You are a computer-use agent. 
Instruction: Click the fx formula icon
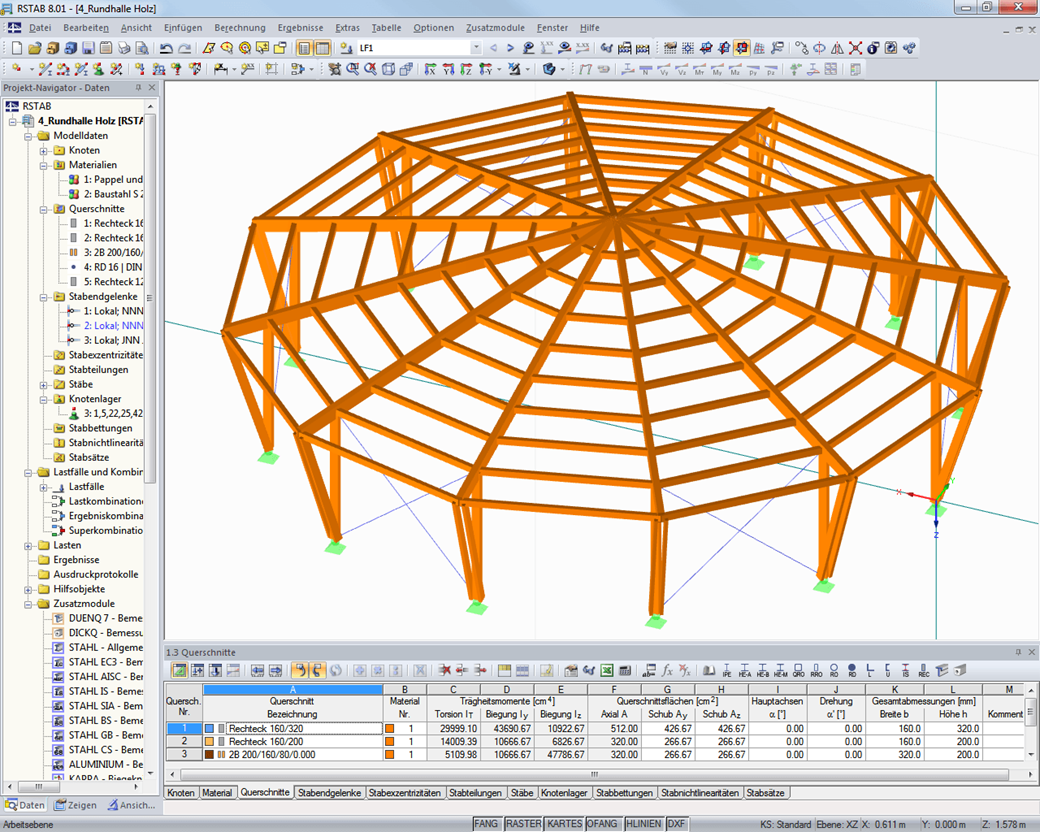pyautogui.click(x=667, y=671)
